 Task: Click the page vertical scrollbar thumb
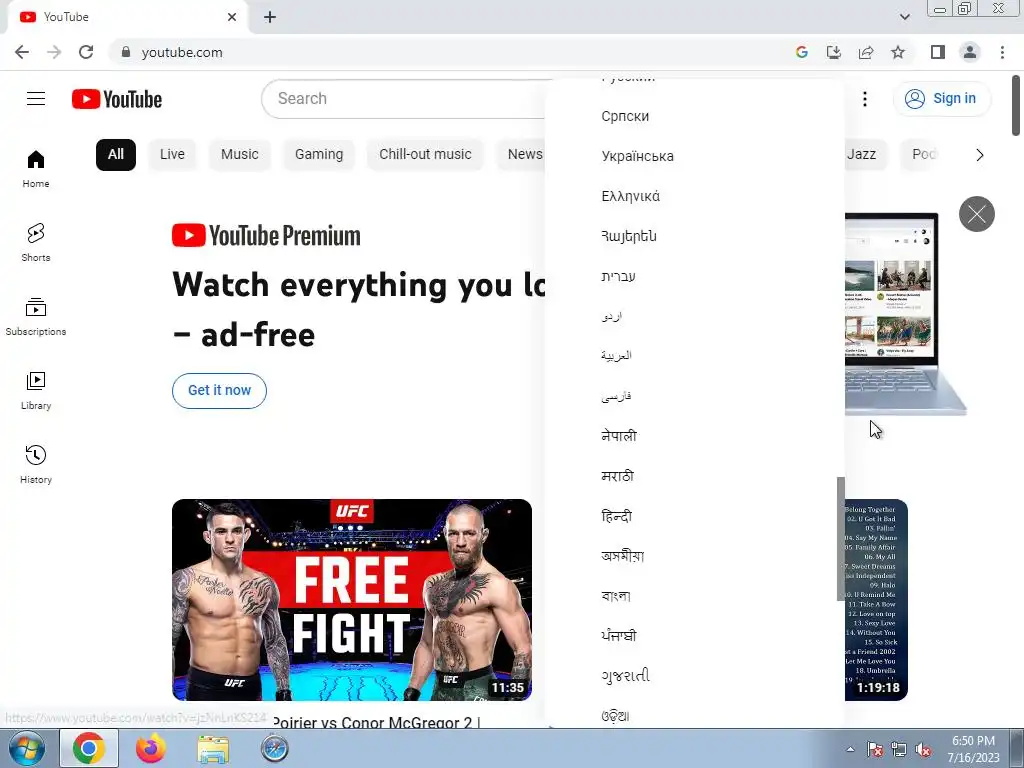[1016, 106]
